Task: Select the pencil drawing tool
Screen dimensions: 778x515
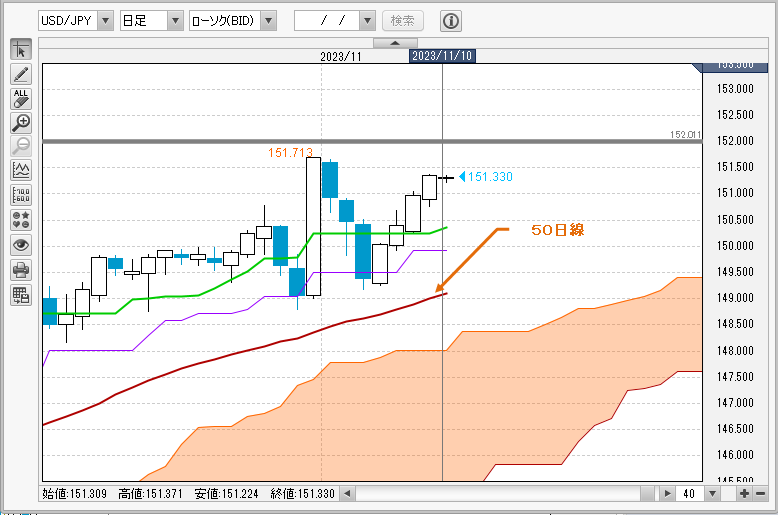Action: 21,74
